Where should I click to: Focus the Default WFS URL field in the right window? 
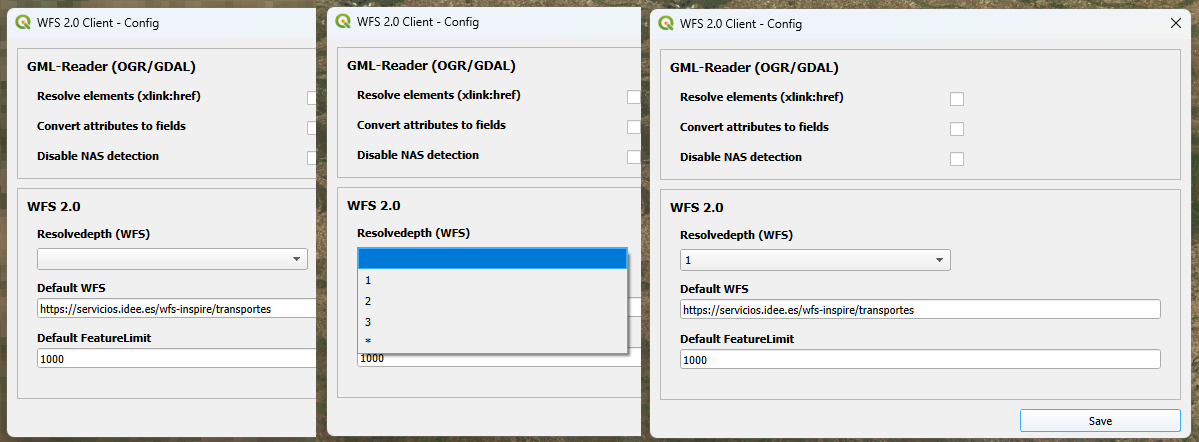click(921, 310)
